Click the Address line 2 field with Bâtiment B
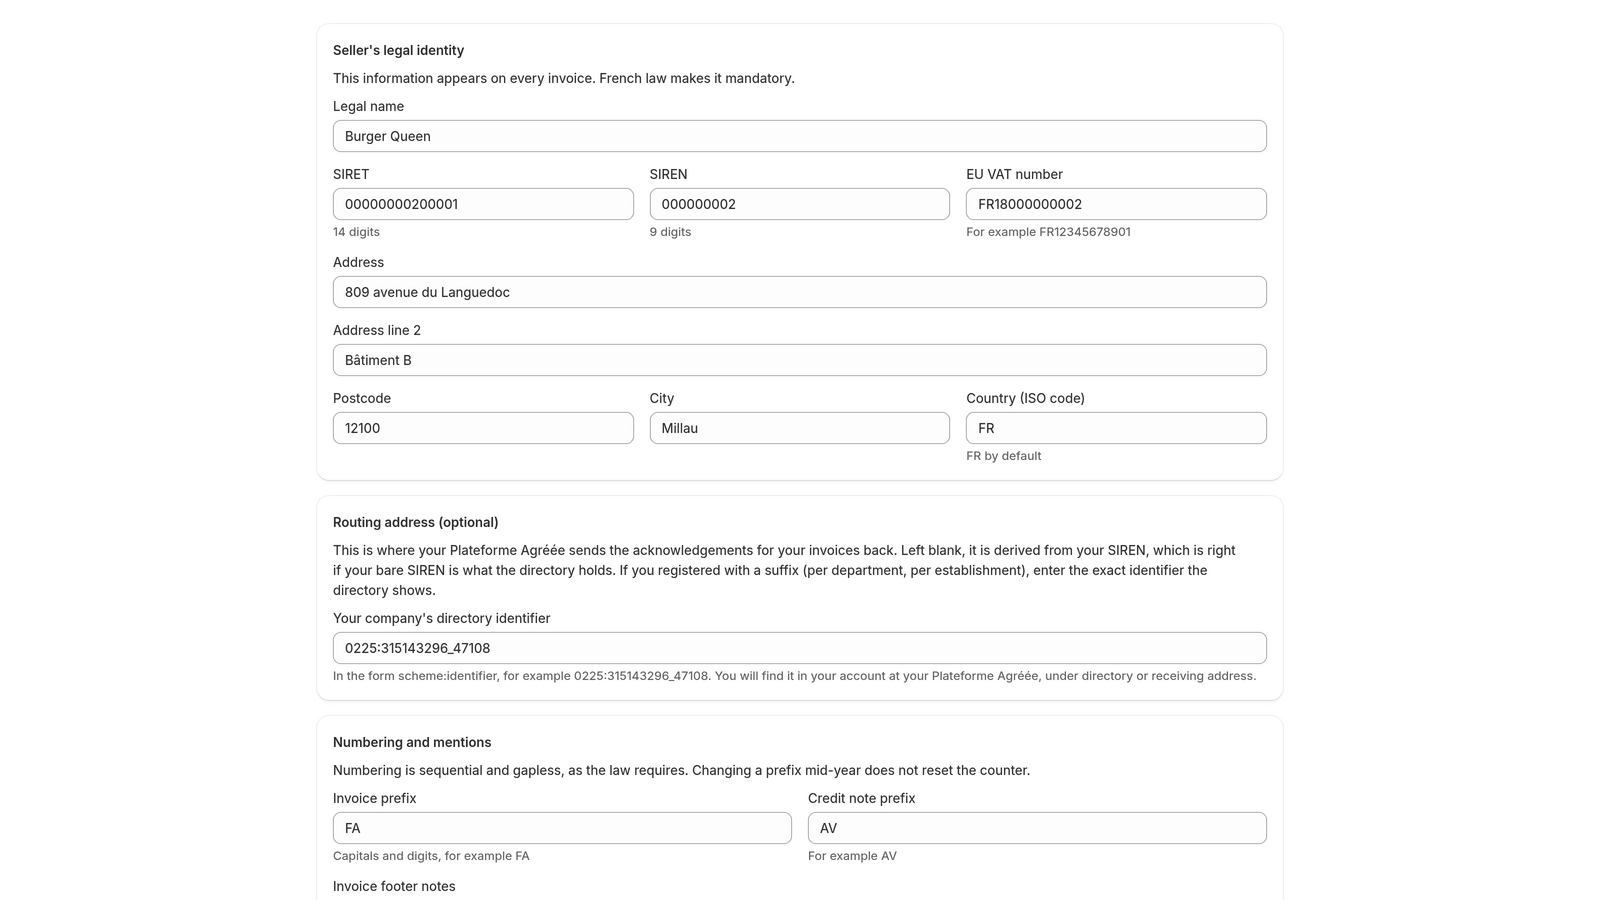The height and width of the screenshot is (900, 1600). [x=799, y=360]
